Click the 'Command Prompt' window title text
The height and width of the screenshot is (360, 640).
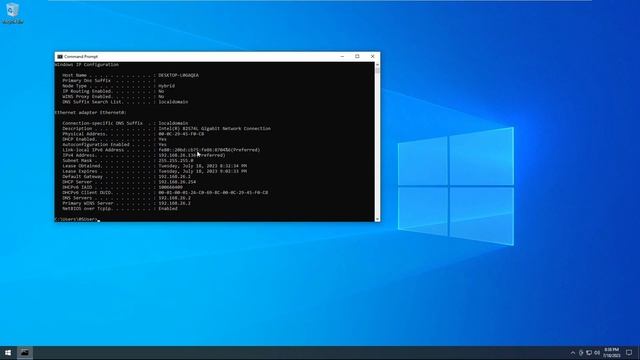(x=81, y=57)
